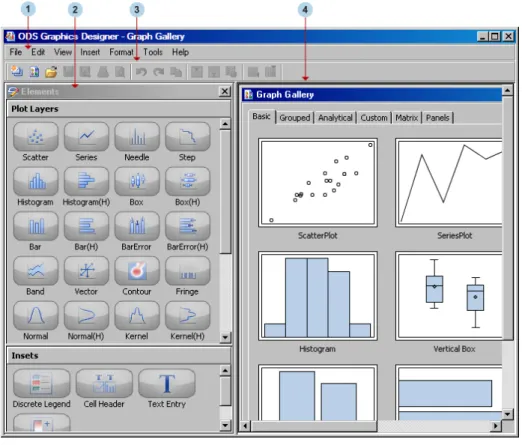The height and width of the screenshot is (445, 522).
Task: Select the Scatter plot layer icon
Action: tap(36, 136)
